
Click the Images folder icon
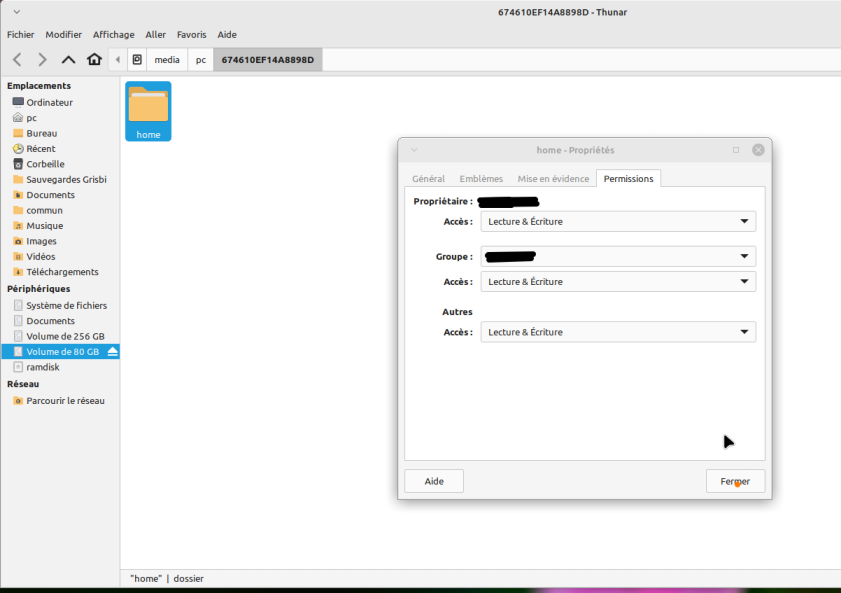tap(18, 241)
